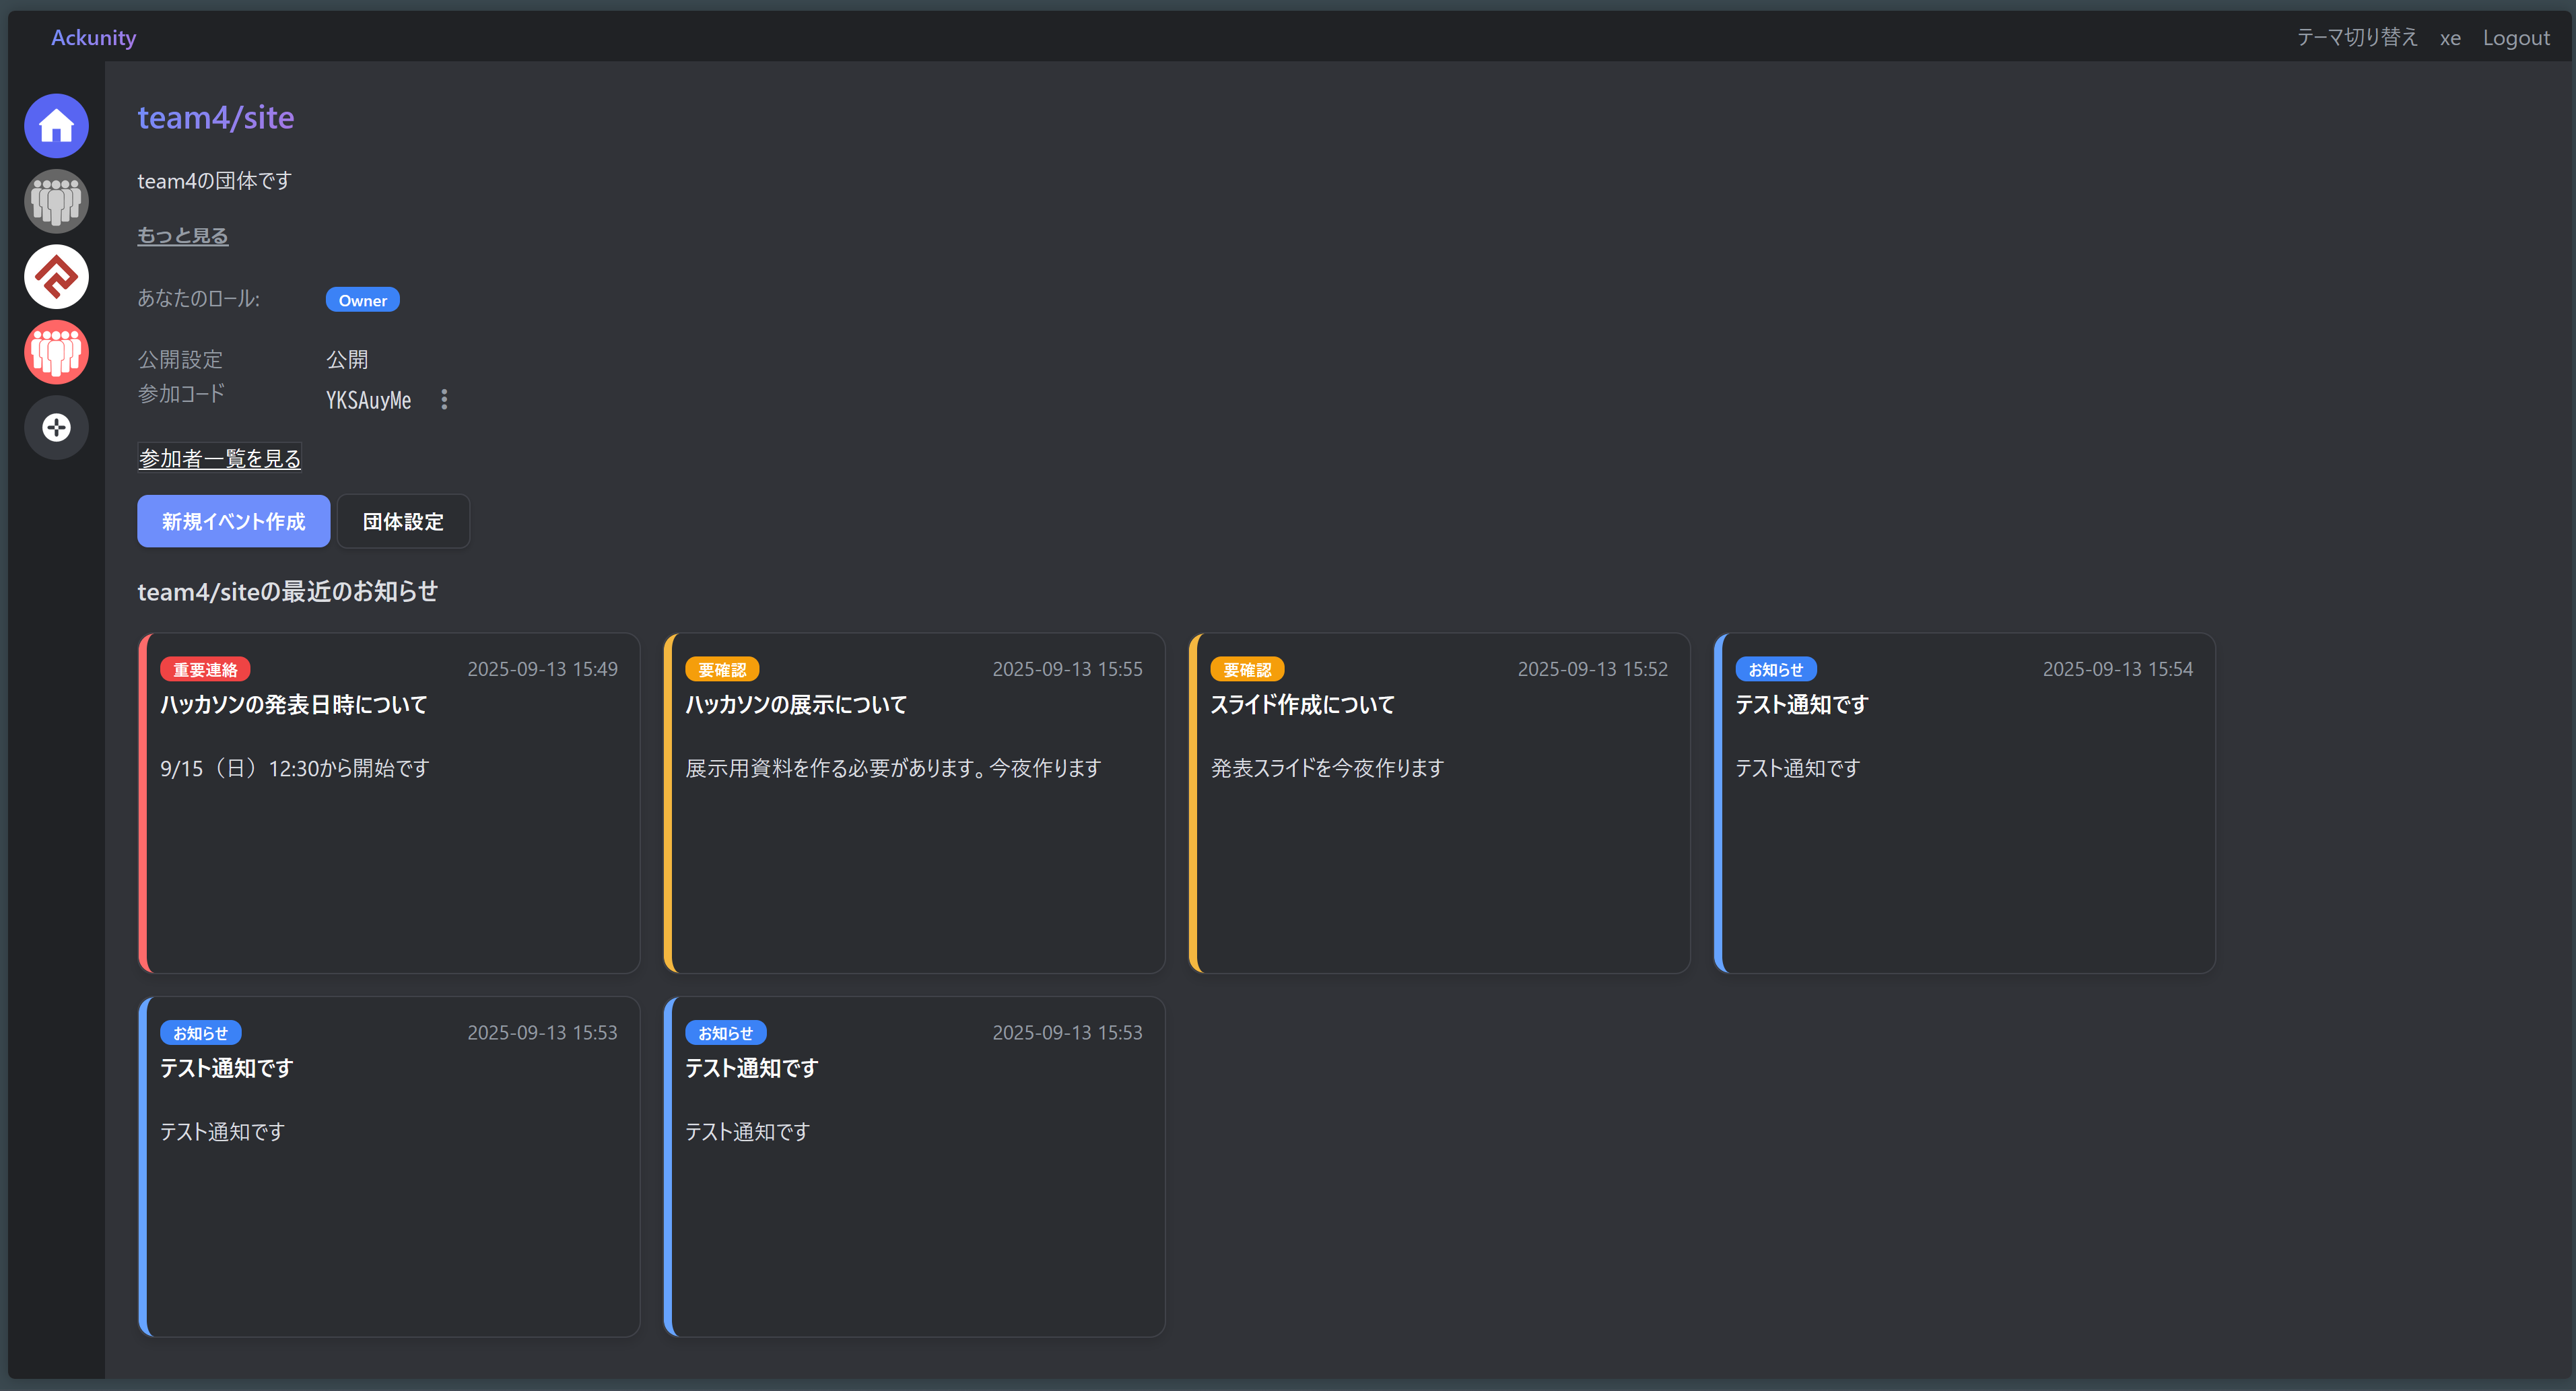Open the white circular team logo in sidebar
Screen dimensions: 2576x1391
(x=56, y=276)
